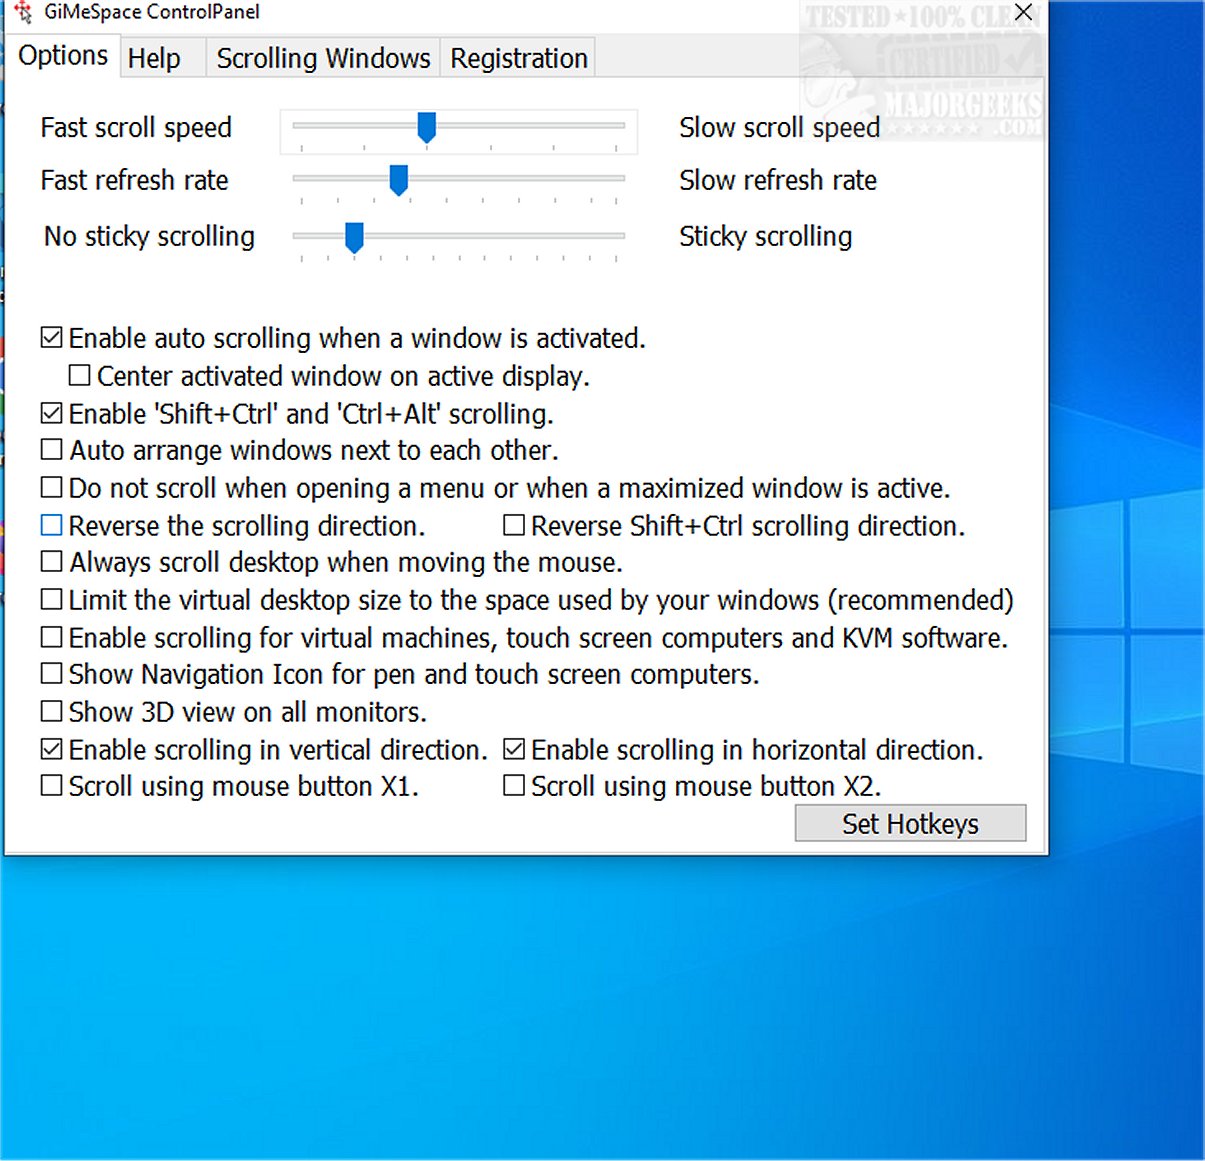The width and height of the screenshot is (1205, 1161).
Task: Click the Slow scroll speed label
Action: pos(779,128)
